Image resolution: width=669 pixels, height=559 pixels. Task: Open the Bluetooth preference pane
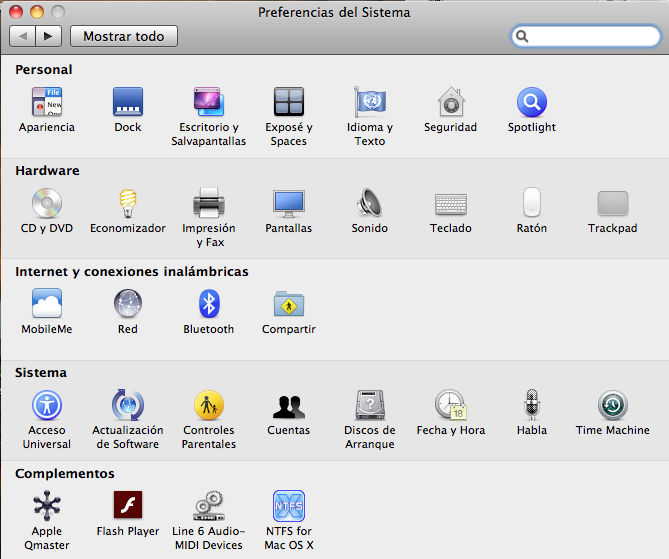click(x=209, y=305)
